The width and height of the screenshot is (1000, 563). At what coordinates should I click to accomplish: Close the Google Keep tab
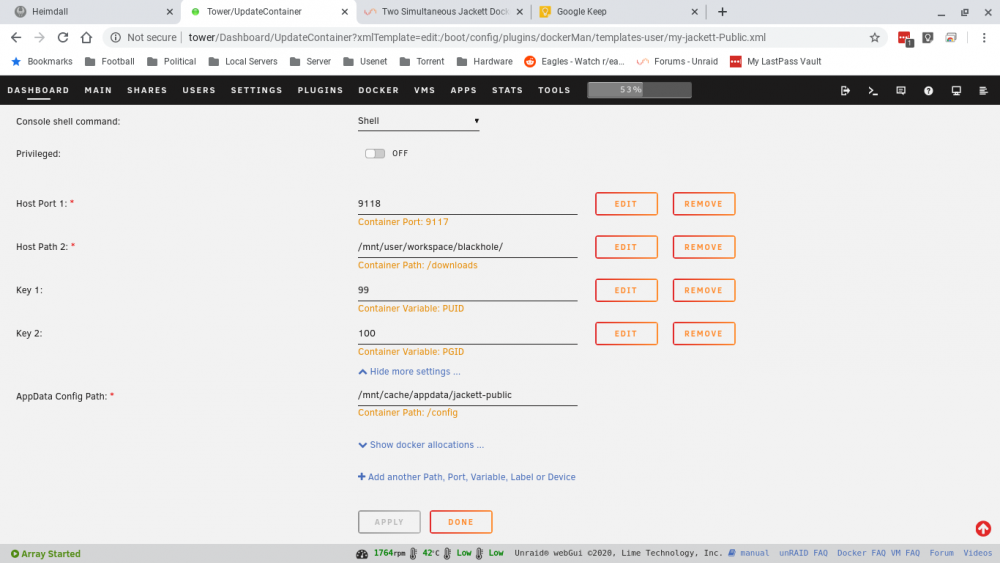[695, 11]
